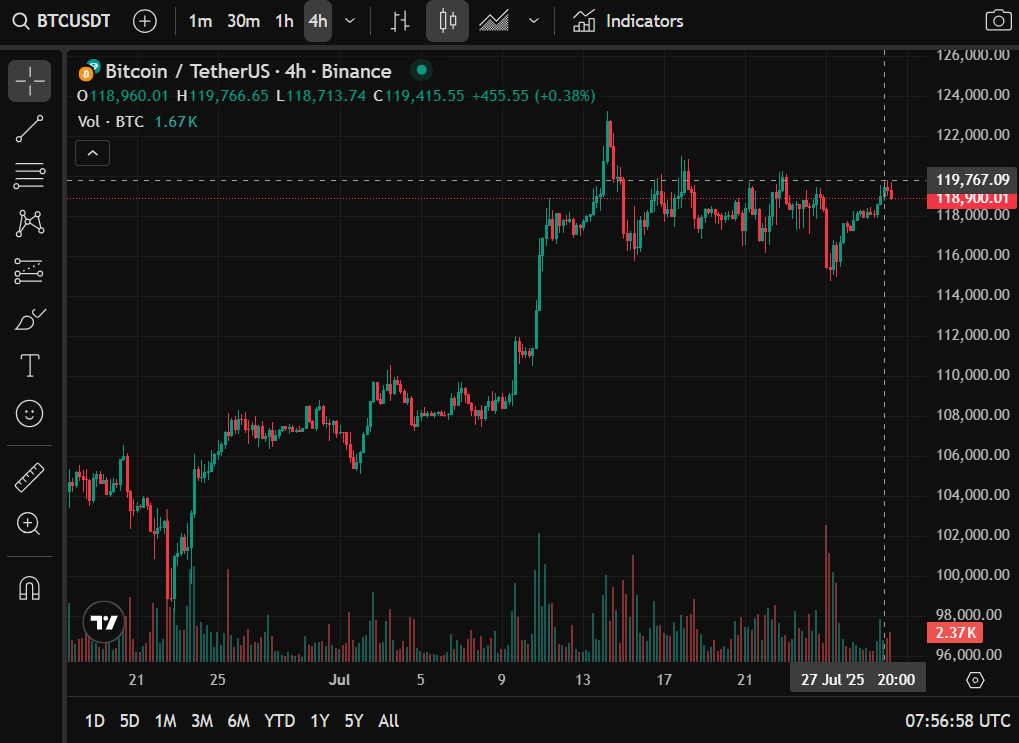Select the text annotation tool

pyautogui.click(x=30, y=366)
